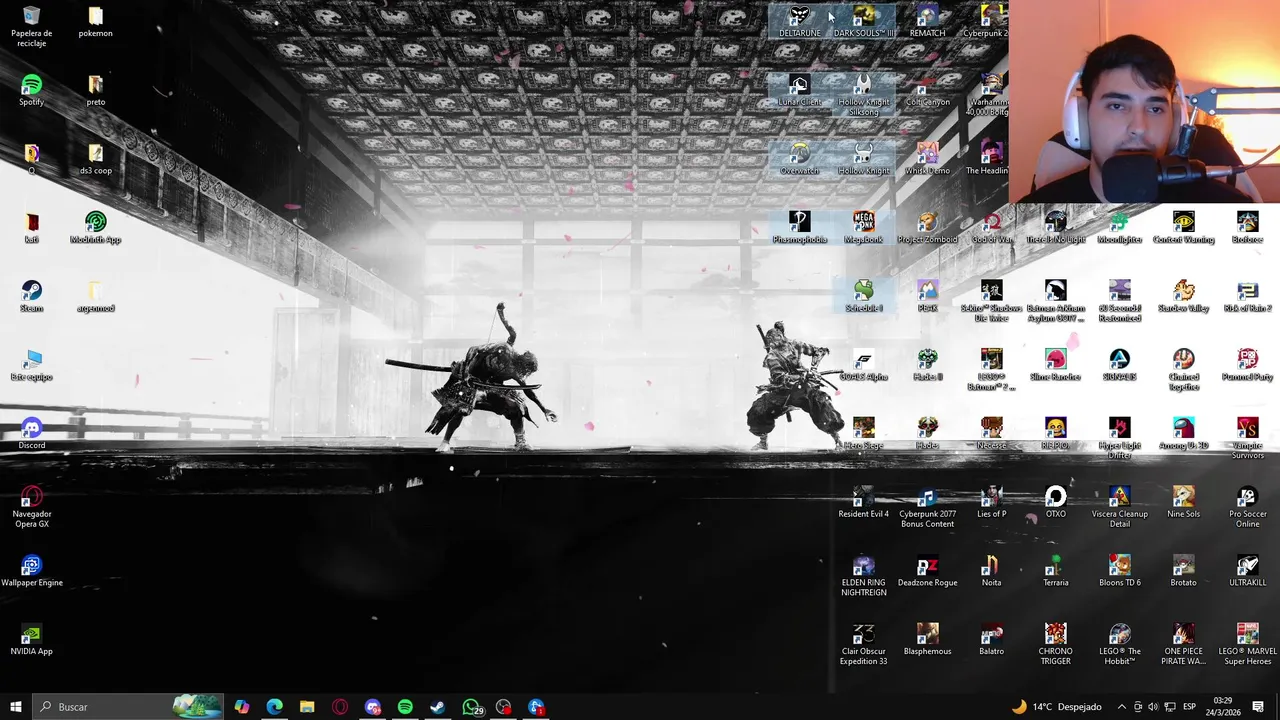The width and height of the screenshot is (1280, 720).
Task: Launch CHRONO TRIGGER from the desktop
Action: pos(1055,645)
